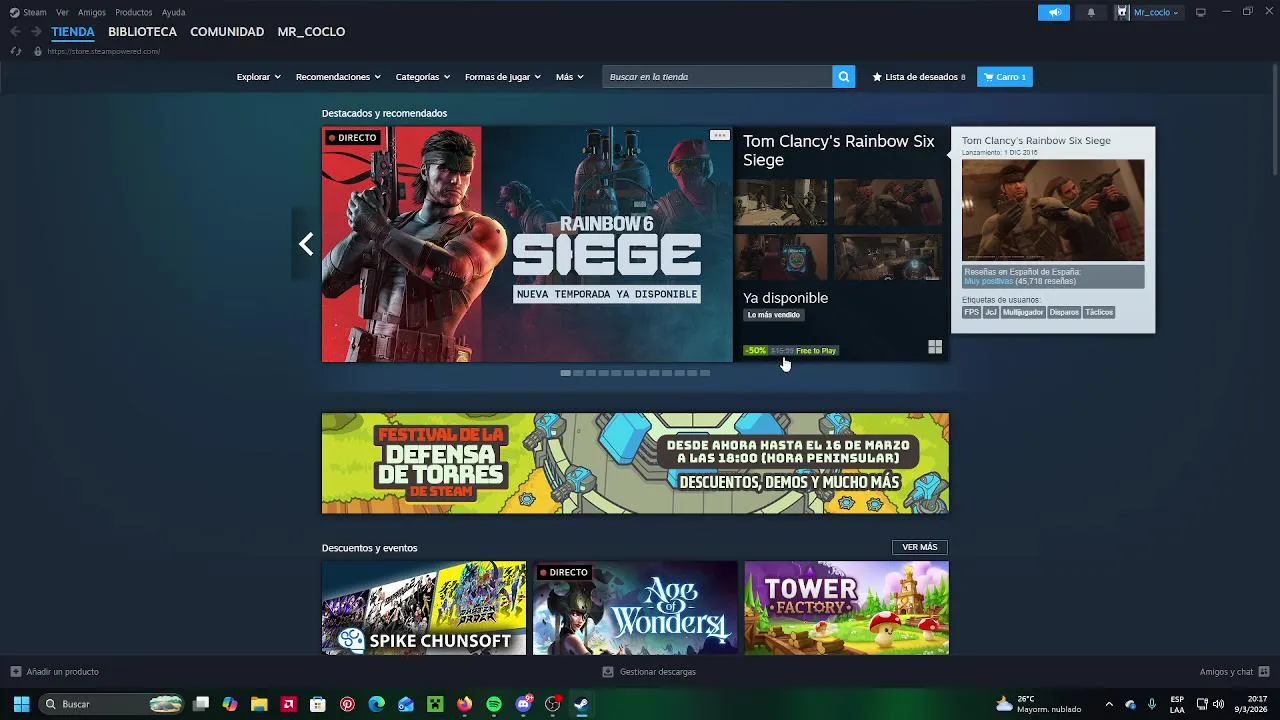Open Gestionar descargas
Viewport: 1280px width, 720px height.
pyautogui.click(x=649, y=672)
